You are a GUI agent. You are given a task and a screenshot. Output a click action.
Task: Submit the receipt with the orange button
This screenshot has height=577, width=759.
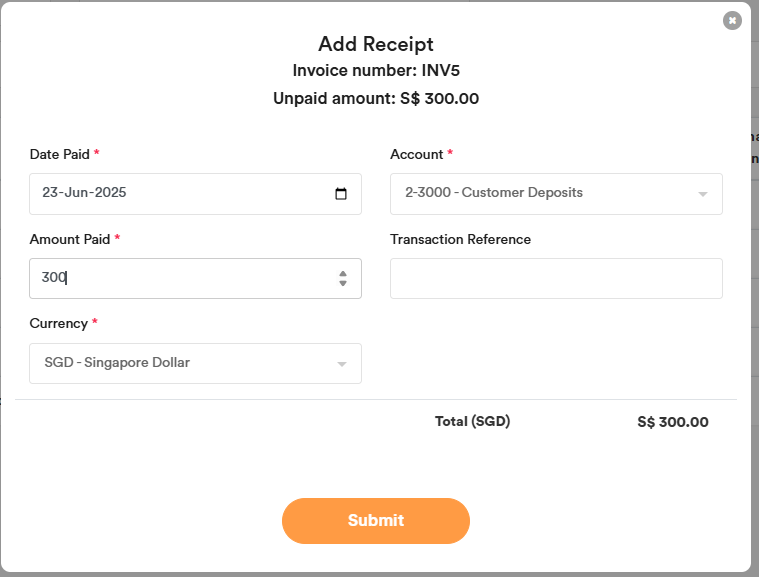pos(375,520)
